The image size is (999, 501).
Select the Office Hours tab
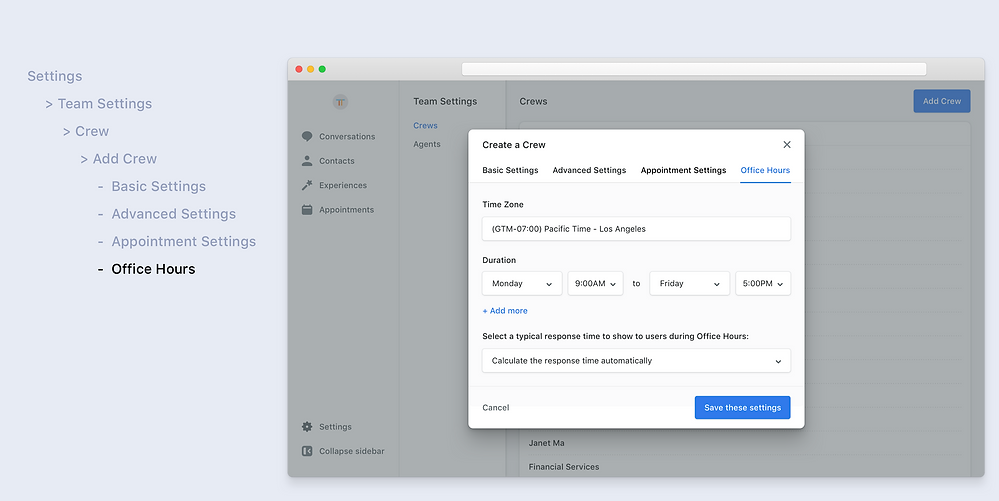click(x=765, y=170)
